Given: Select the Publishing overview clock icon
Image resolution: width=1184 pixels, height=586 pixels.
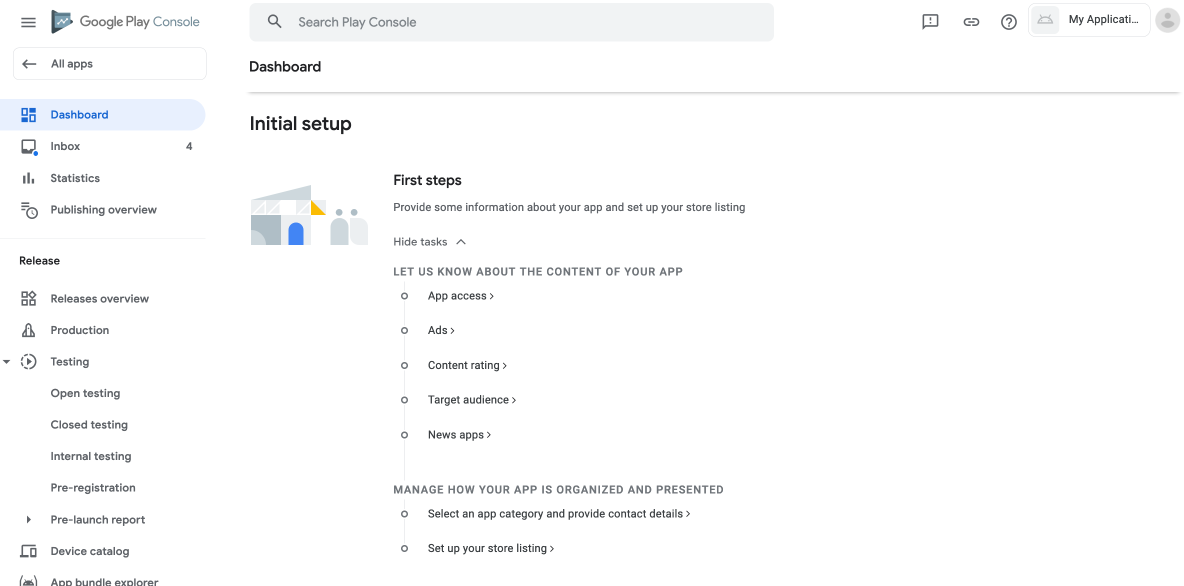Looking at the screenshot, I should [29, 210].
